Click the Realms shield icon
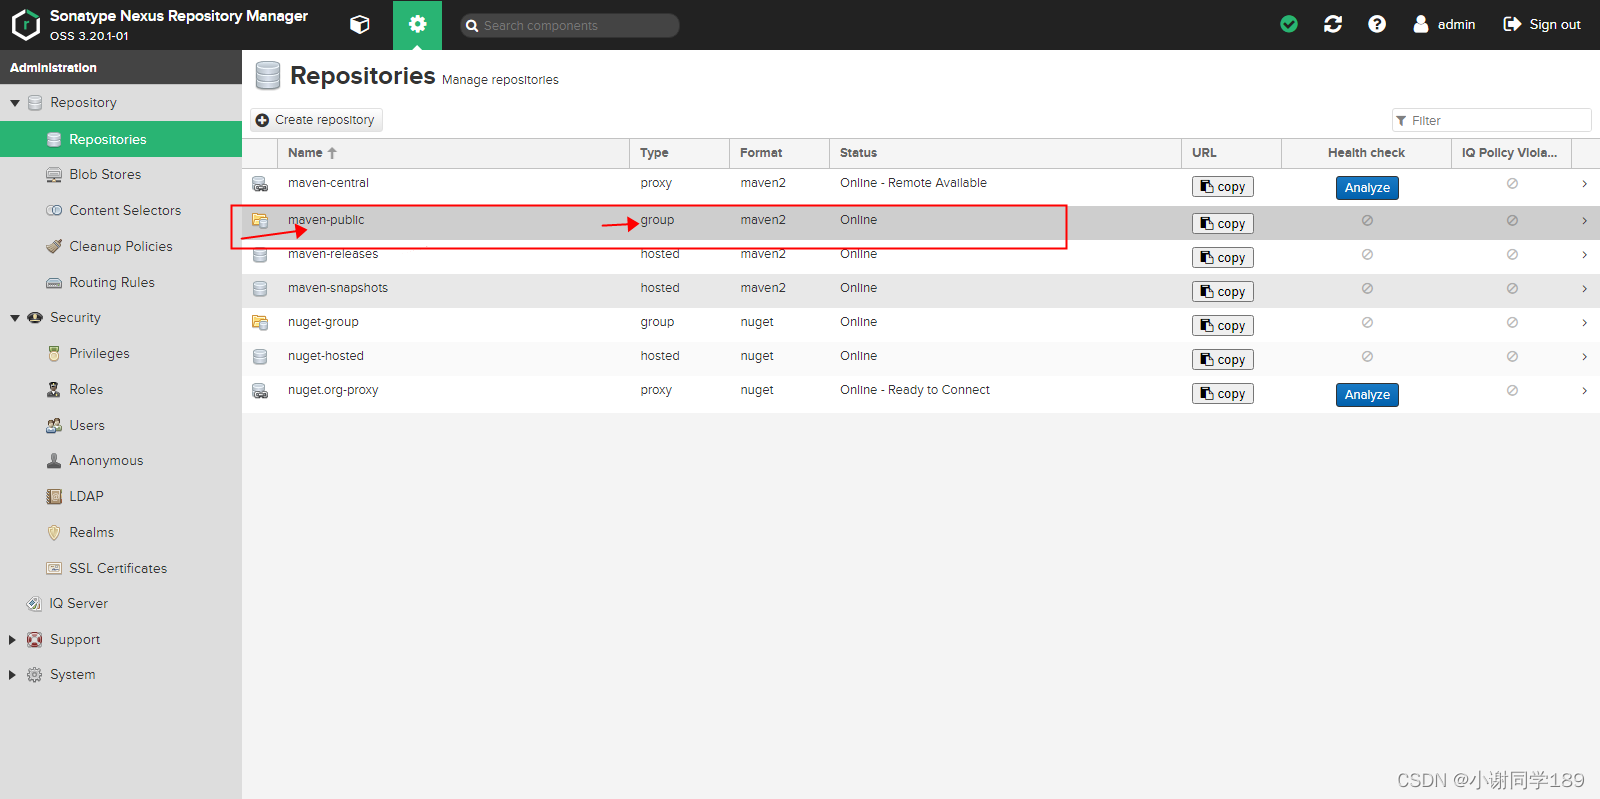Image resolution: width=1600 pixels, height=799 pixels. pos(54,532)
